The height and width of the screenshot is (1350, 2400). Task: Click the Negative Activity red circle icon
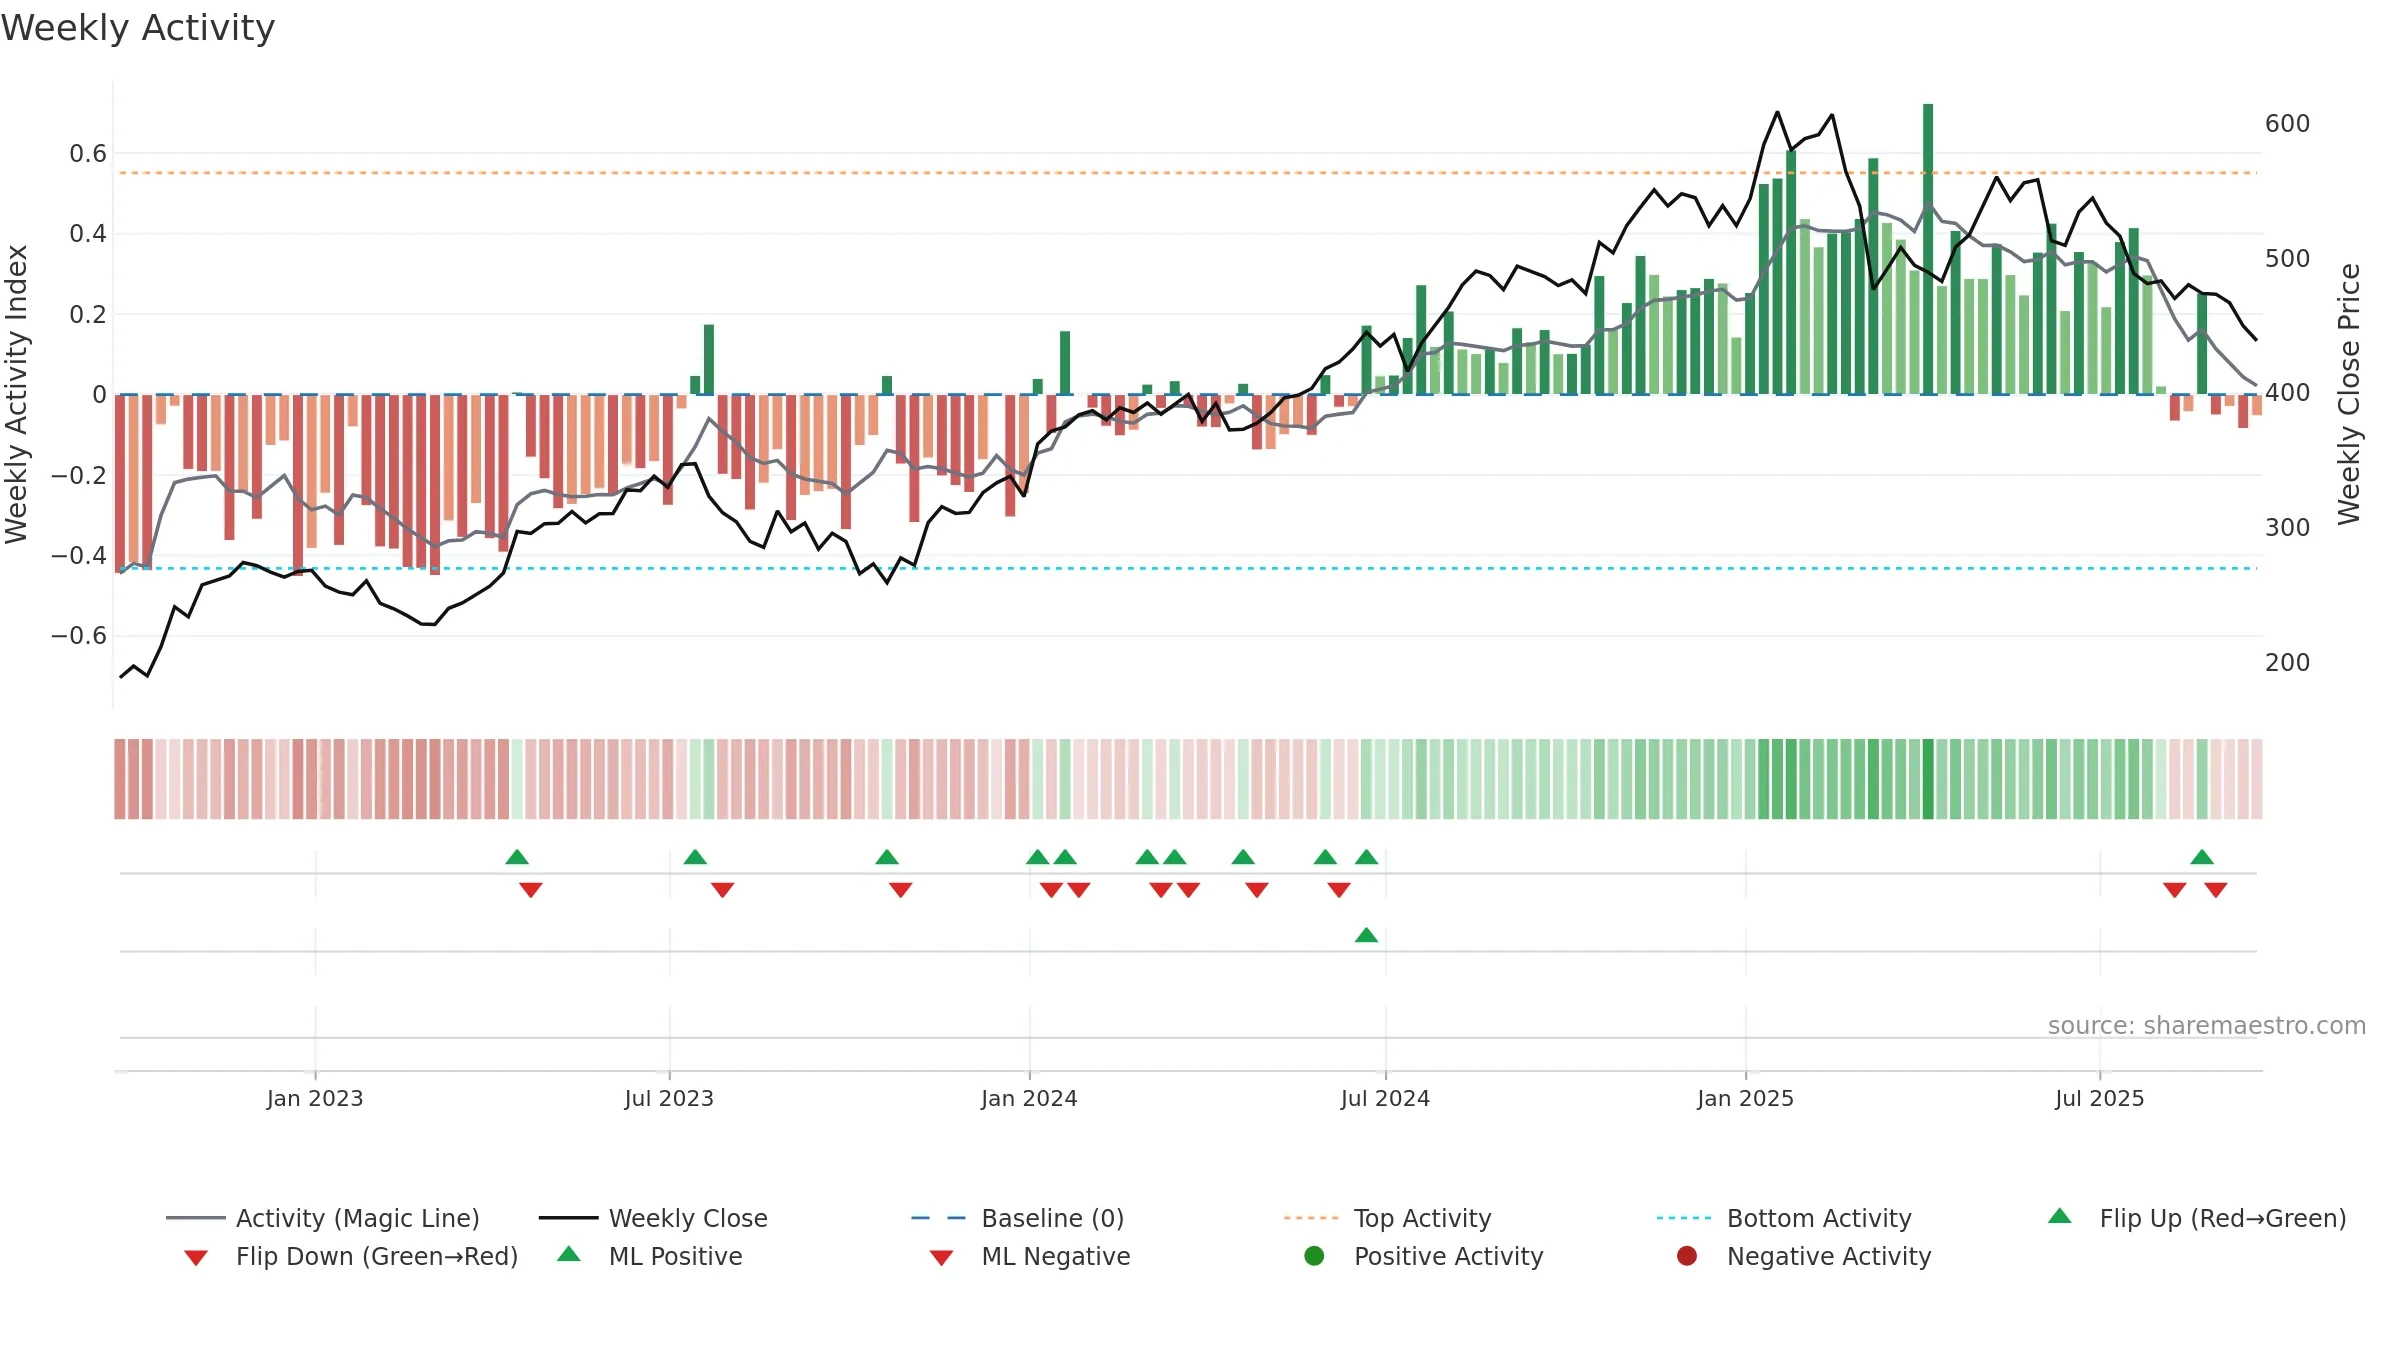[1687, 1255]
